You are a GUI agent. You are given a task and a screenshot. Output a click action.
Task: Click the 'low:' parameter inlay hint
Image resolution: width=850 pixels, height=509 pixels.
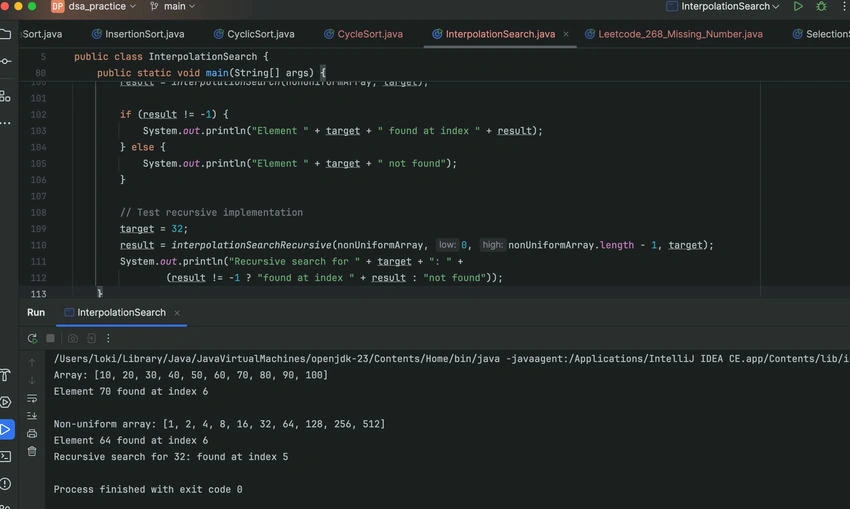[x=447, y=245]
